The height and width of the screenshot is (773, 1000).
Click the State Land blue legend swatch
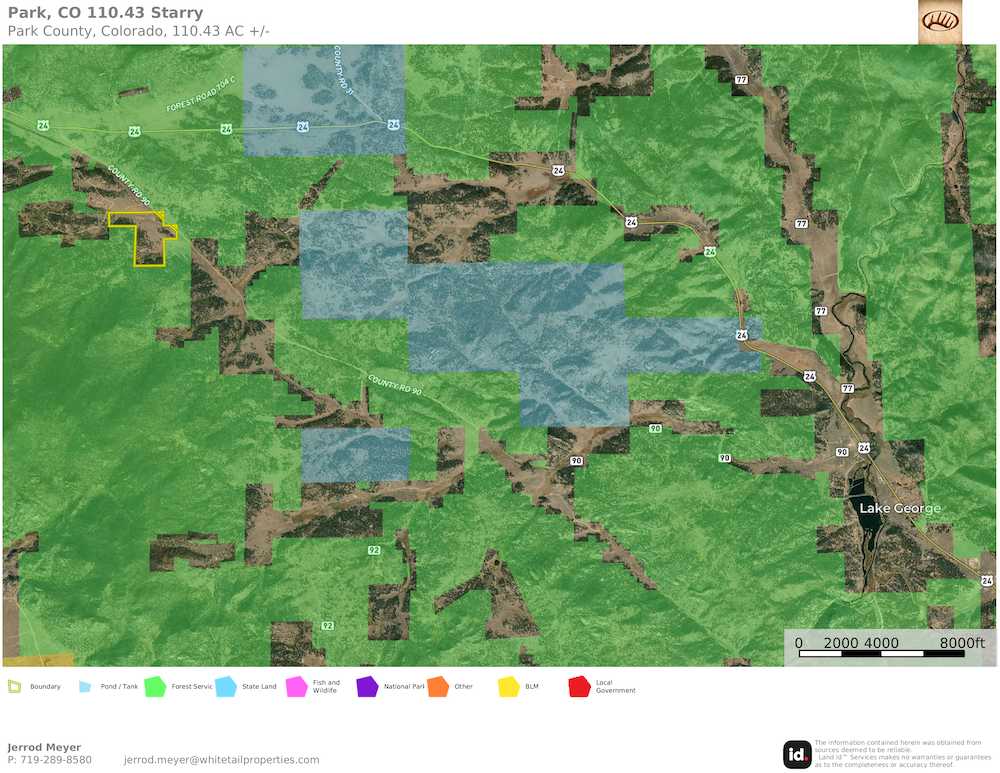click(x=225, y=686)
